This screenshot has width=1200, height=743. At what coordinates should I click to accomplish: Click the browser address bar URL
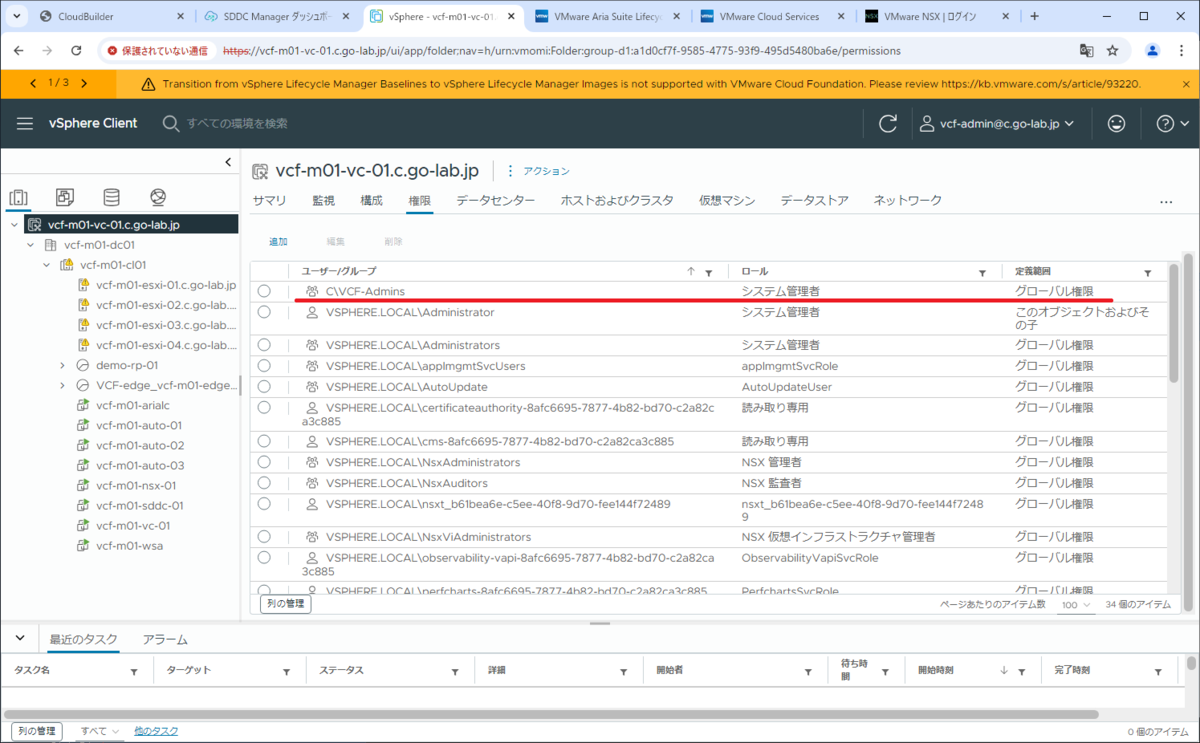562,50
